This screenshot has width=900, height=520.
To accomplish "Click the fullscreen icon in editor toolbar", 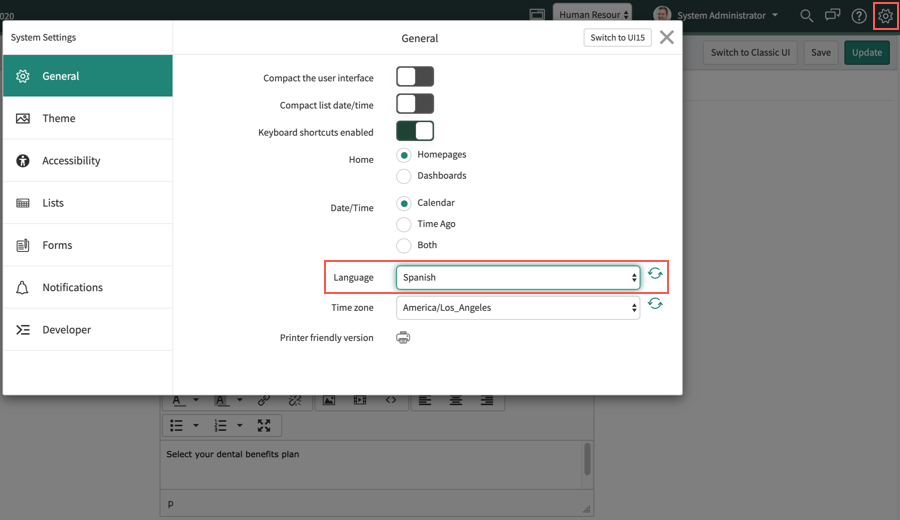I will (x=264, y=425).
